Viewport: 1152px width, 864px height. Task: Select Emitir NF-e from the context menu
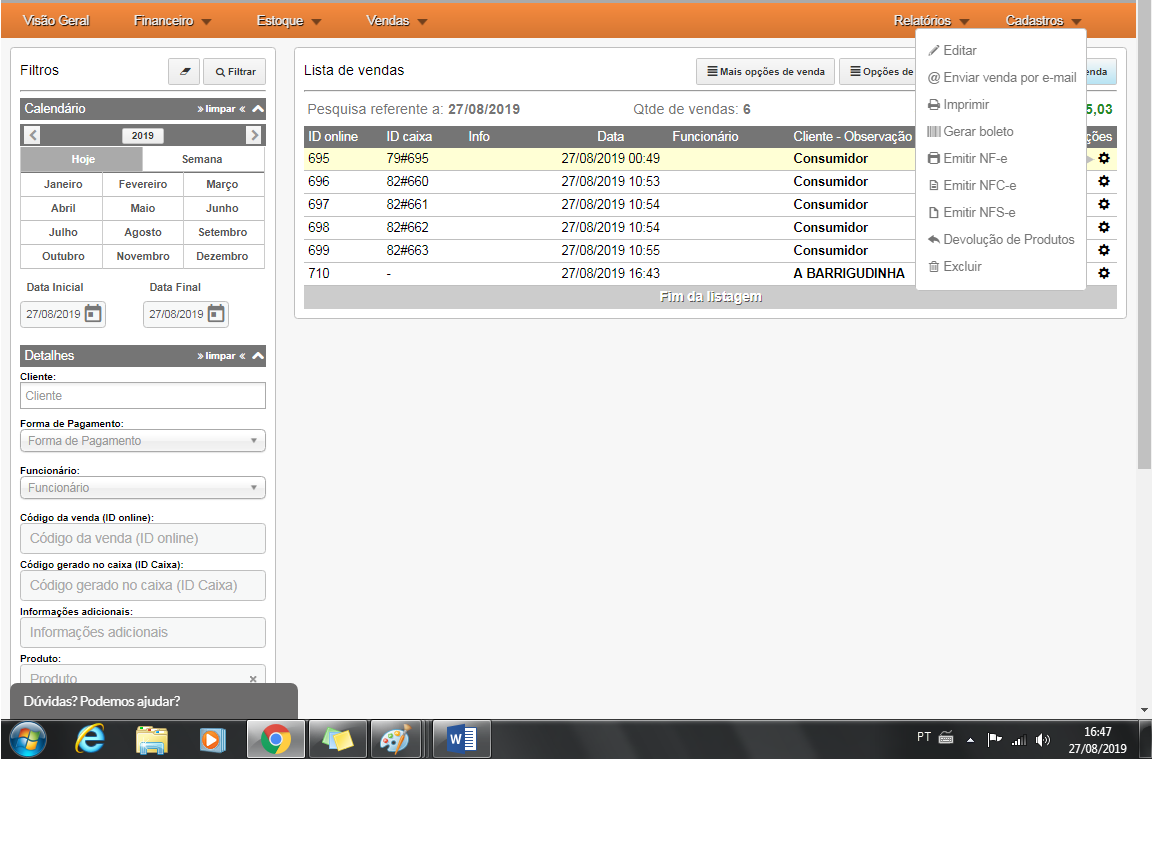coord(974,158)
